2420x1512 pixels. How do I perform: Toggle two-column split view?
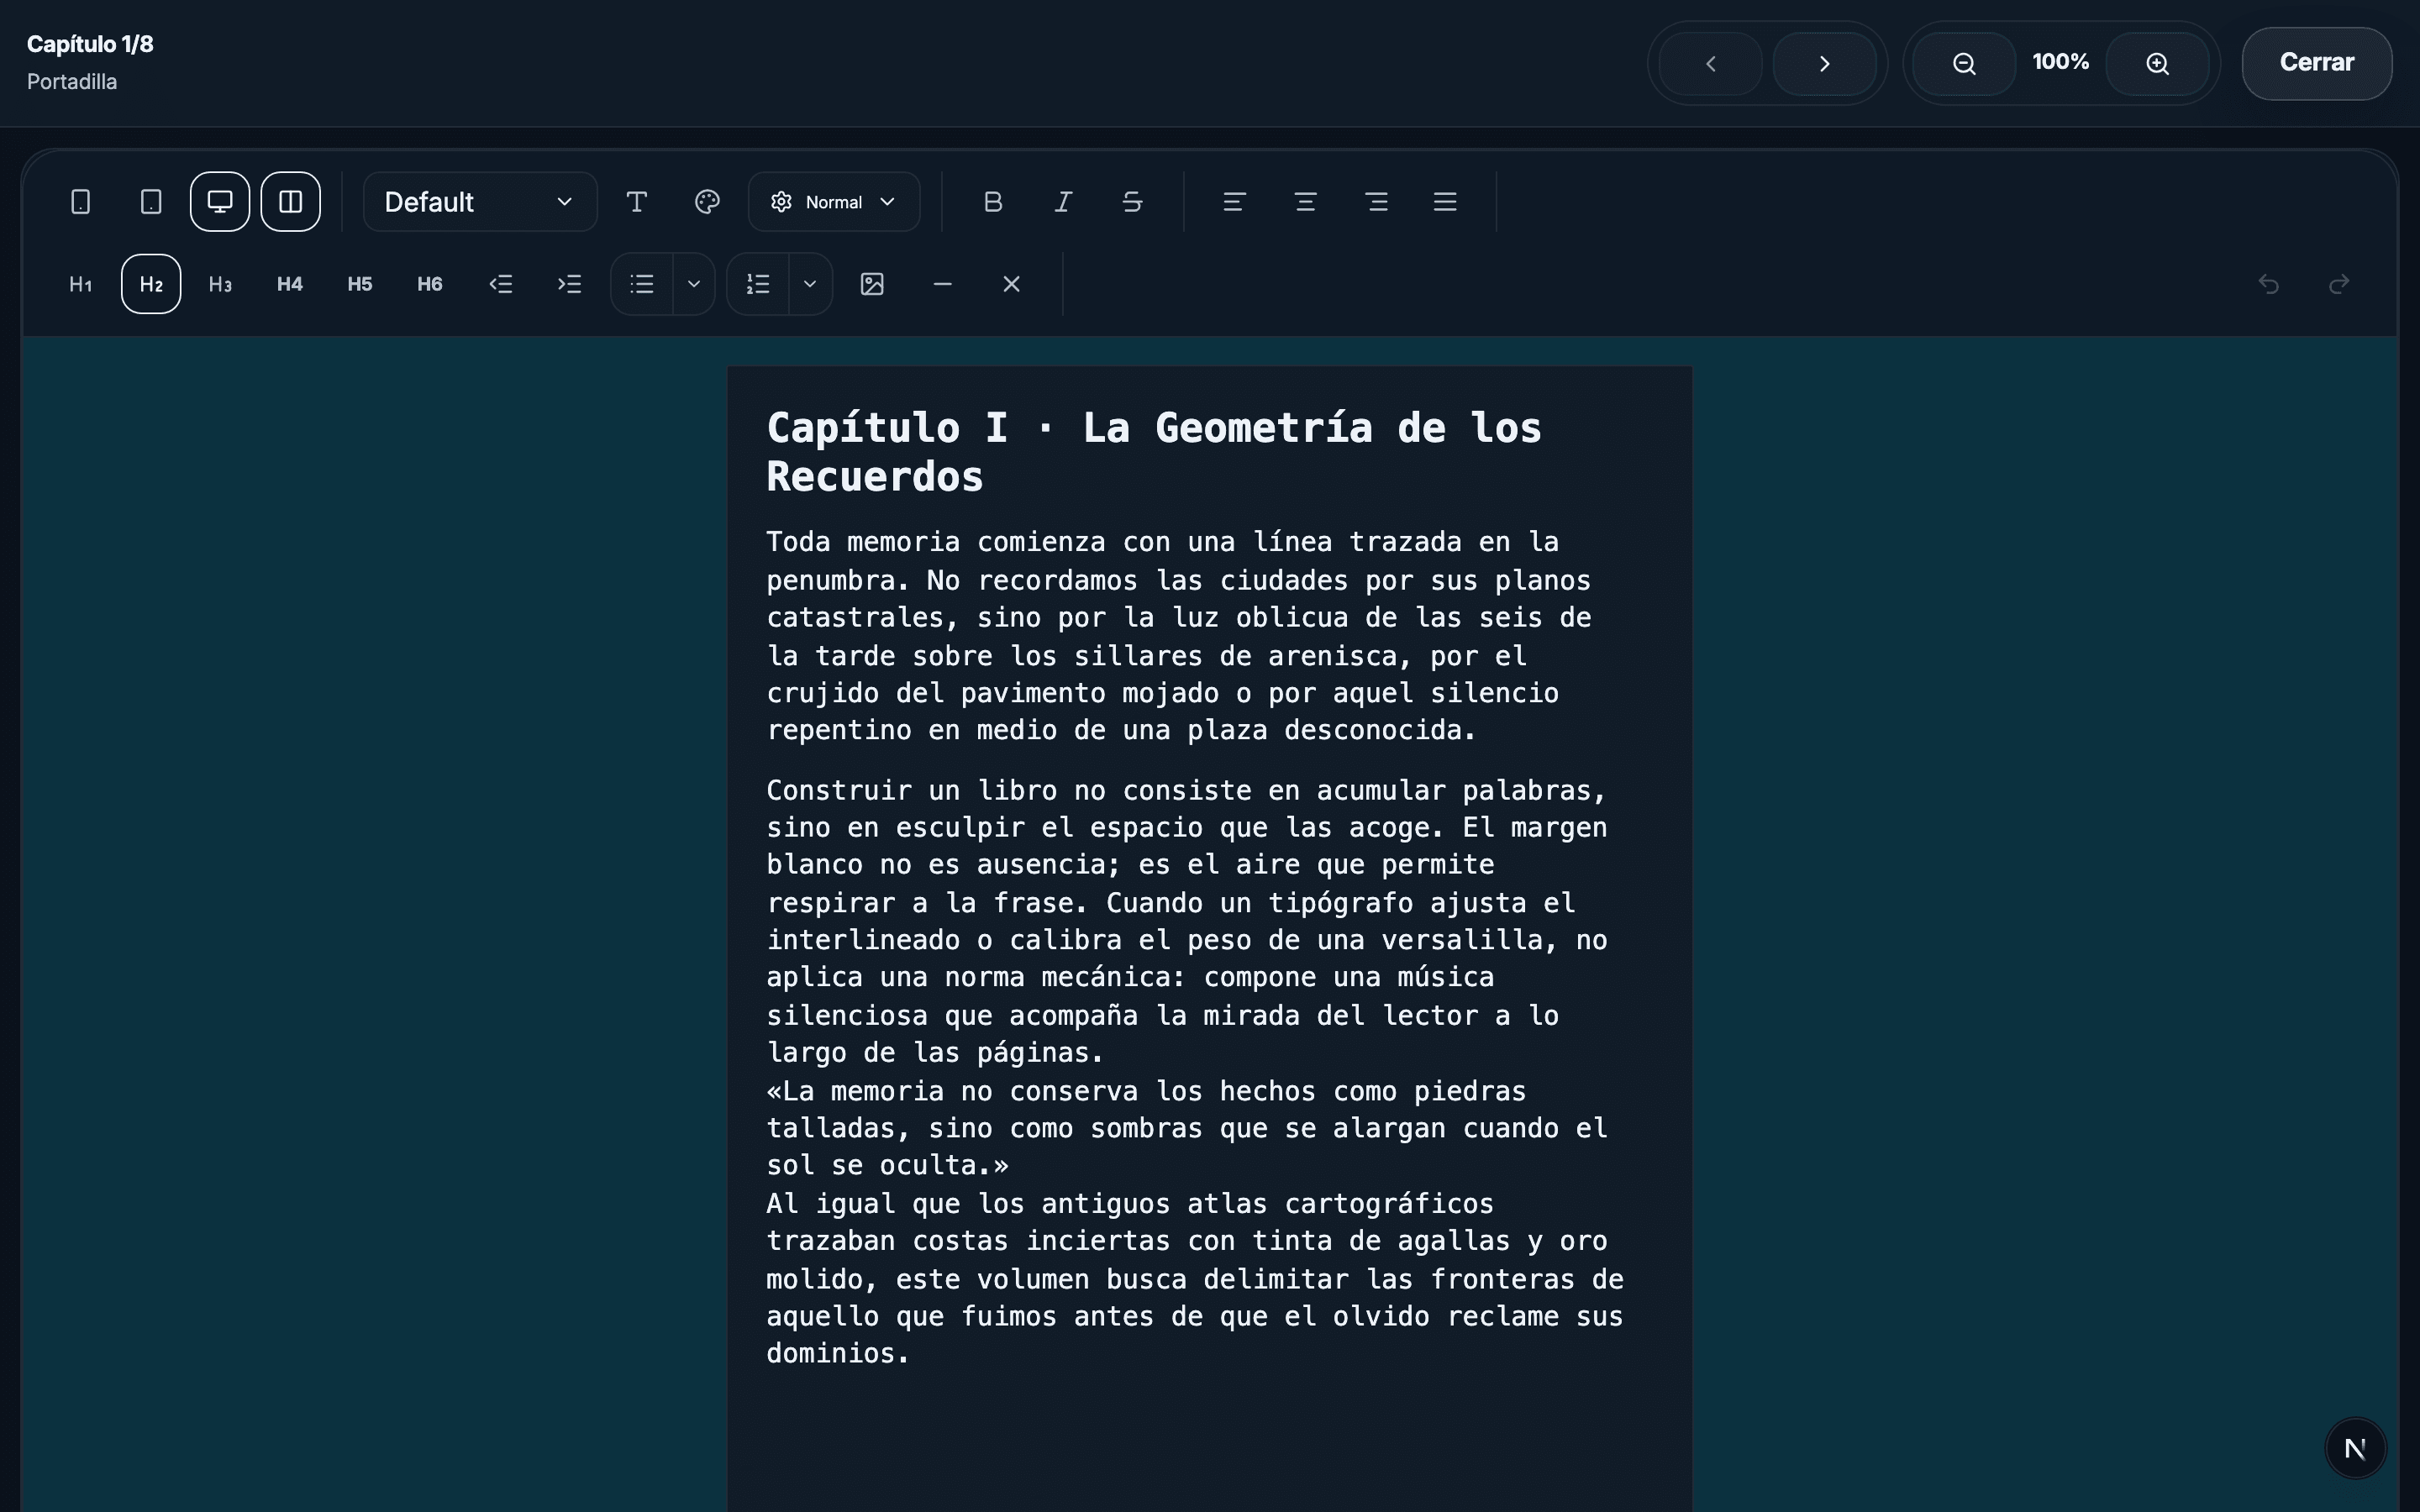291,202
